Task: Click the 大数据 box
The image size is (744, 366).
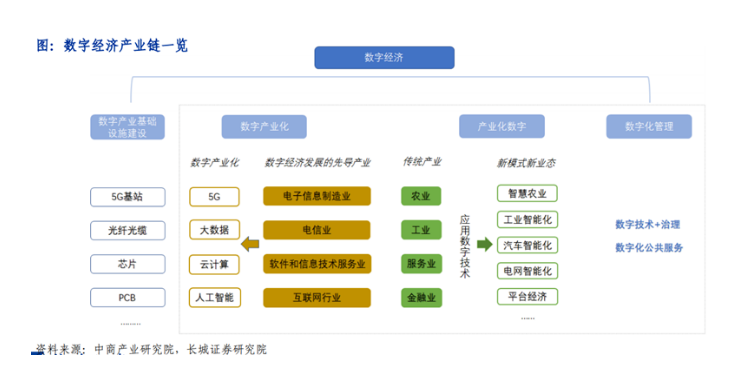Action: [x=214, y=230]
